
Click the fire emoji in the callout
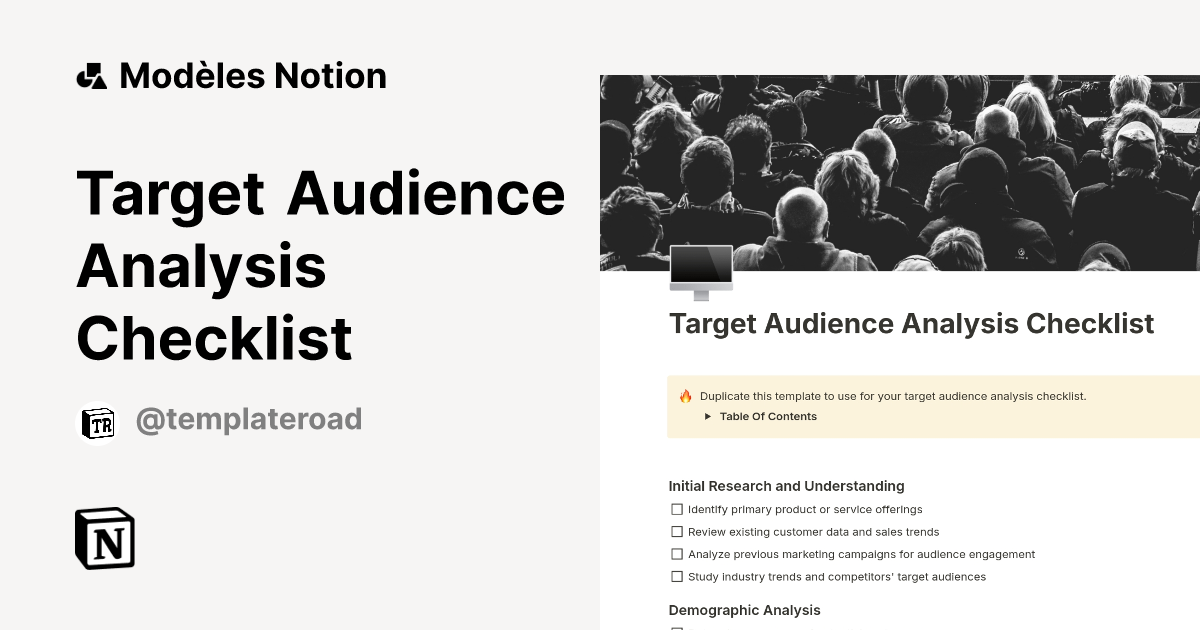click(684, 396)
